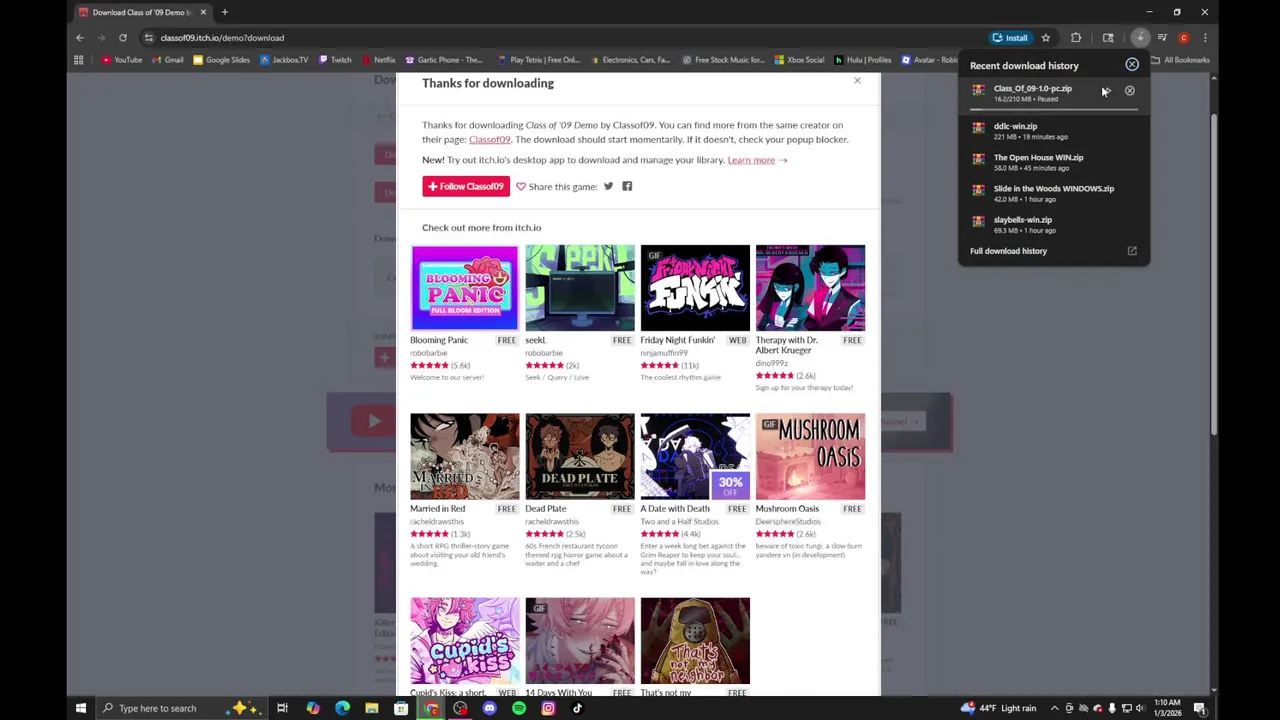Screen dimensions: 1280x720
Task: Open Dead Plate game title link
Action: (546, 508)
